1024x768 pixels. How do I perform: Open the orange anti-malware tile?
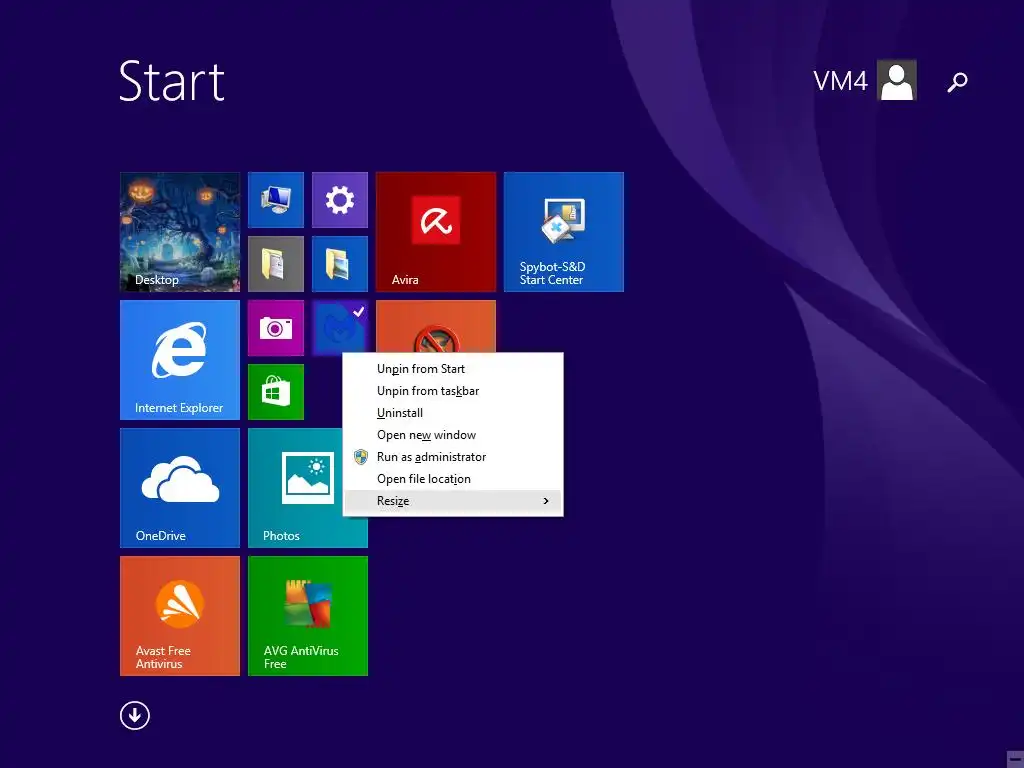(x=436, y=327)
